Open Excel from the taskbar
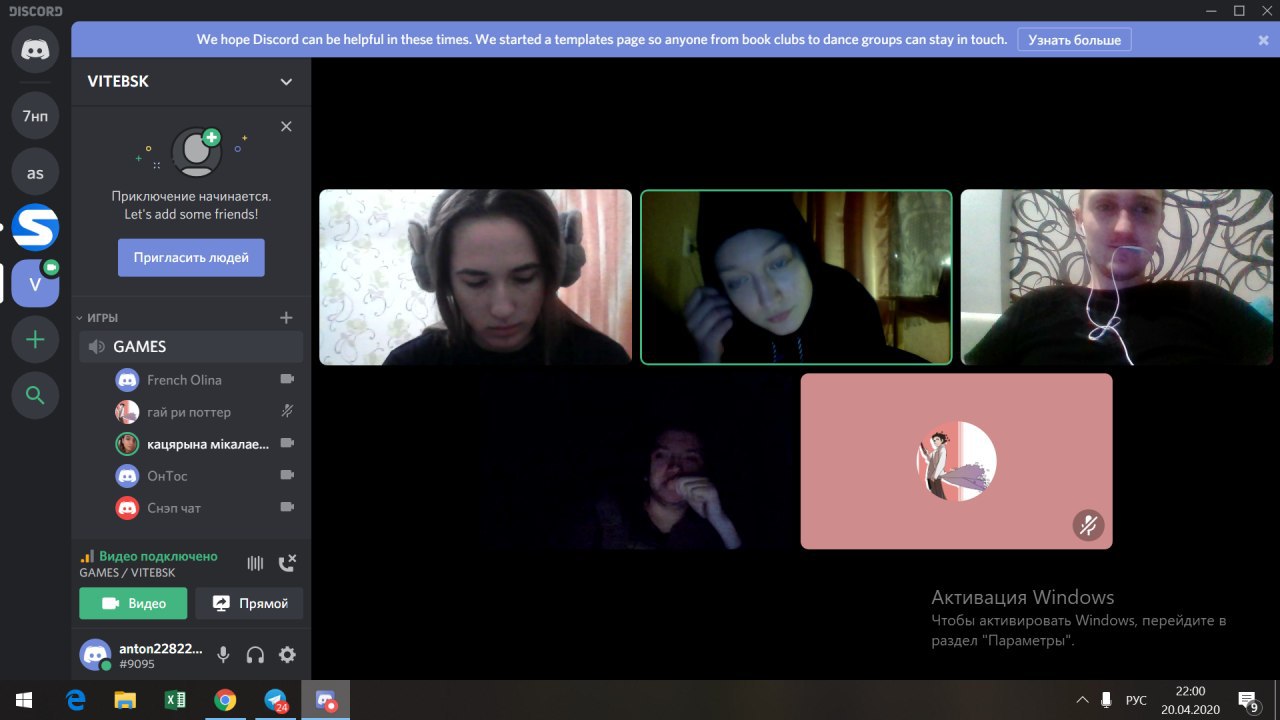 tap(175, 700)
